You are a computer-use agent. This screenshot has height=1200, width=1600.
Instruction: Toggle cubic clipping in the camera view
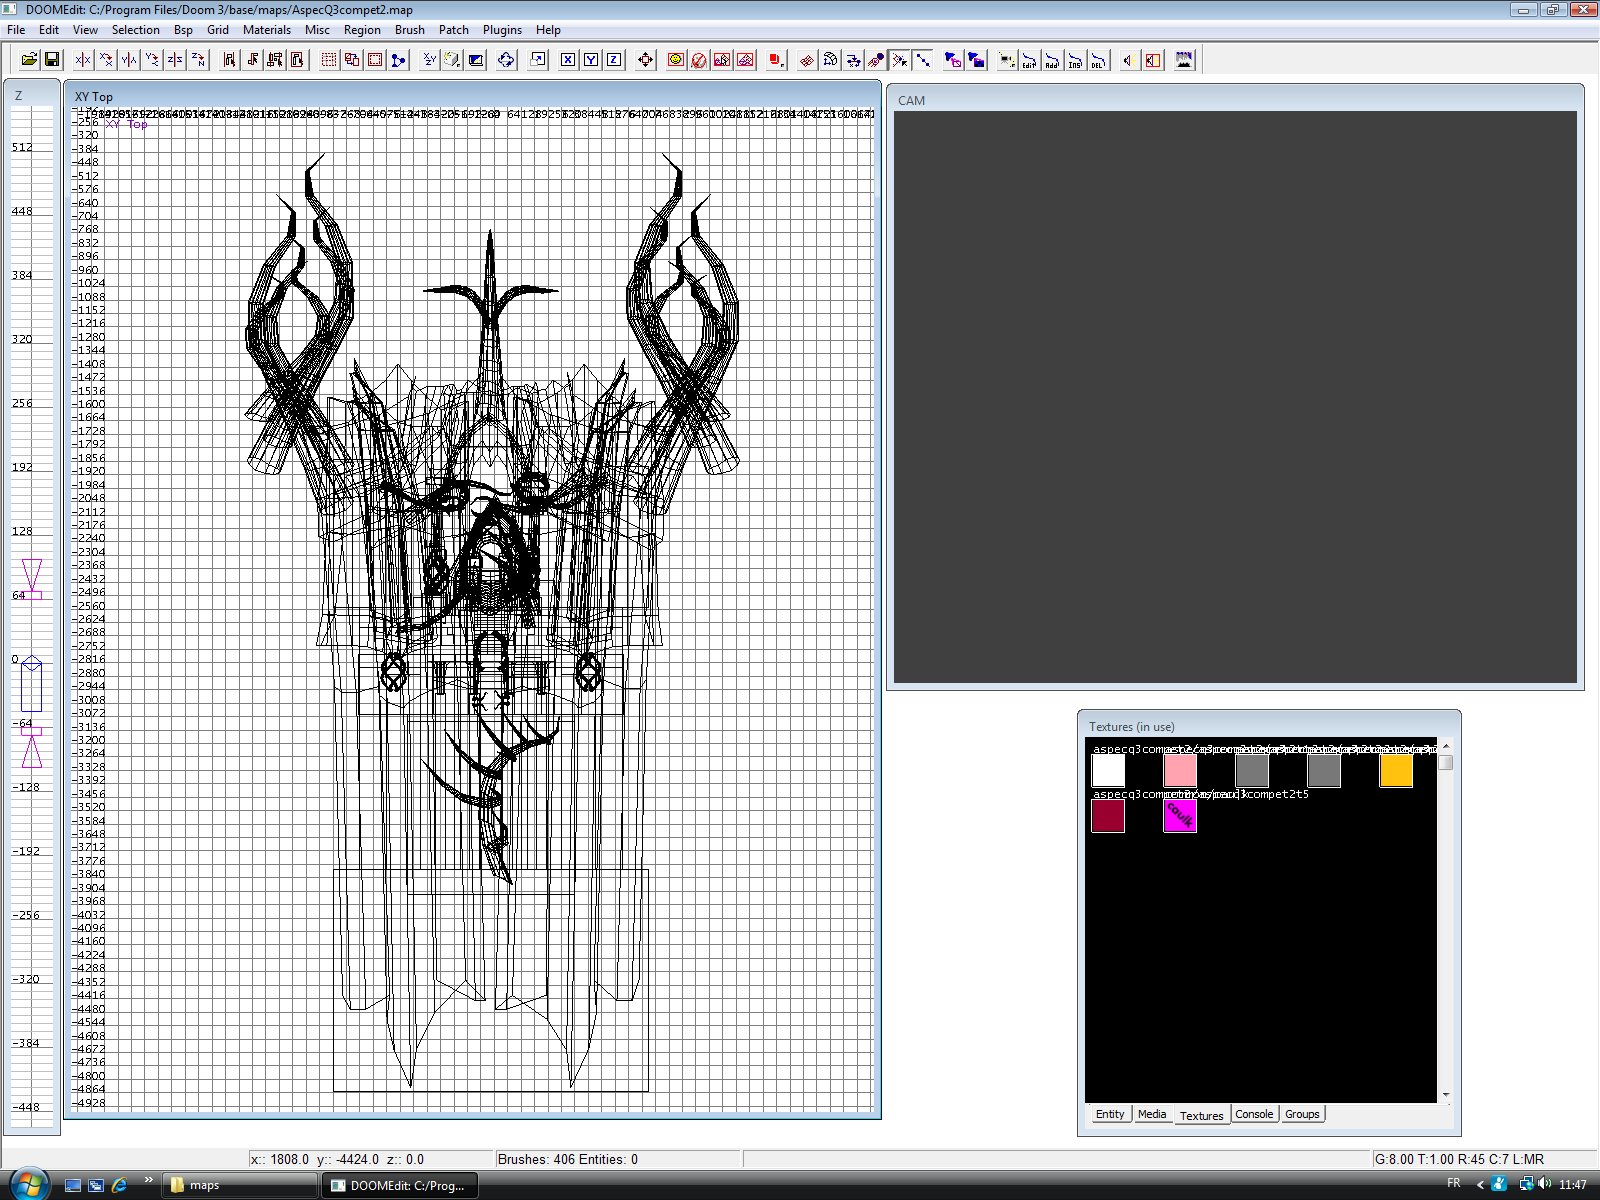coord(476,60)
